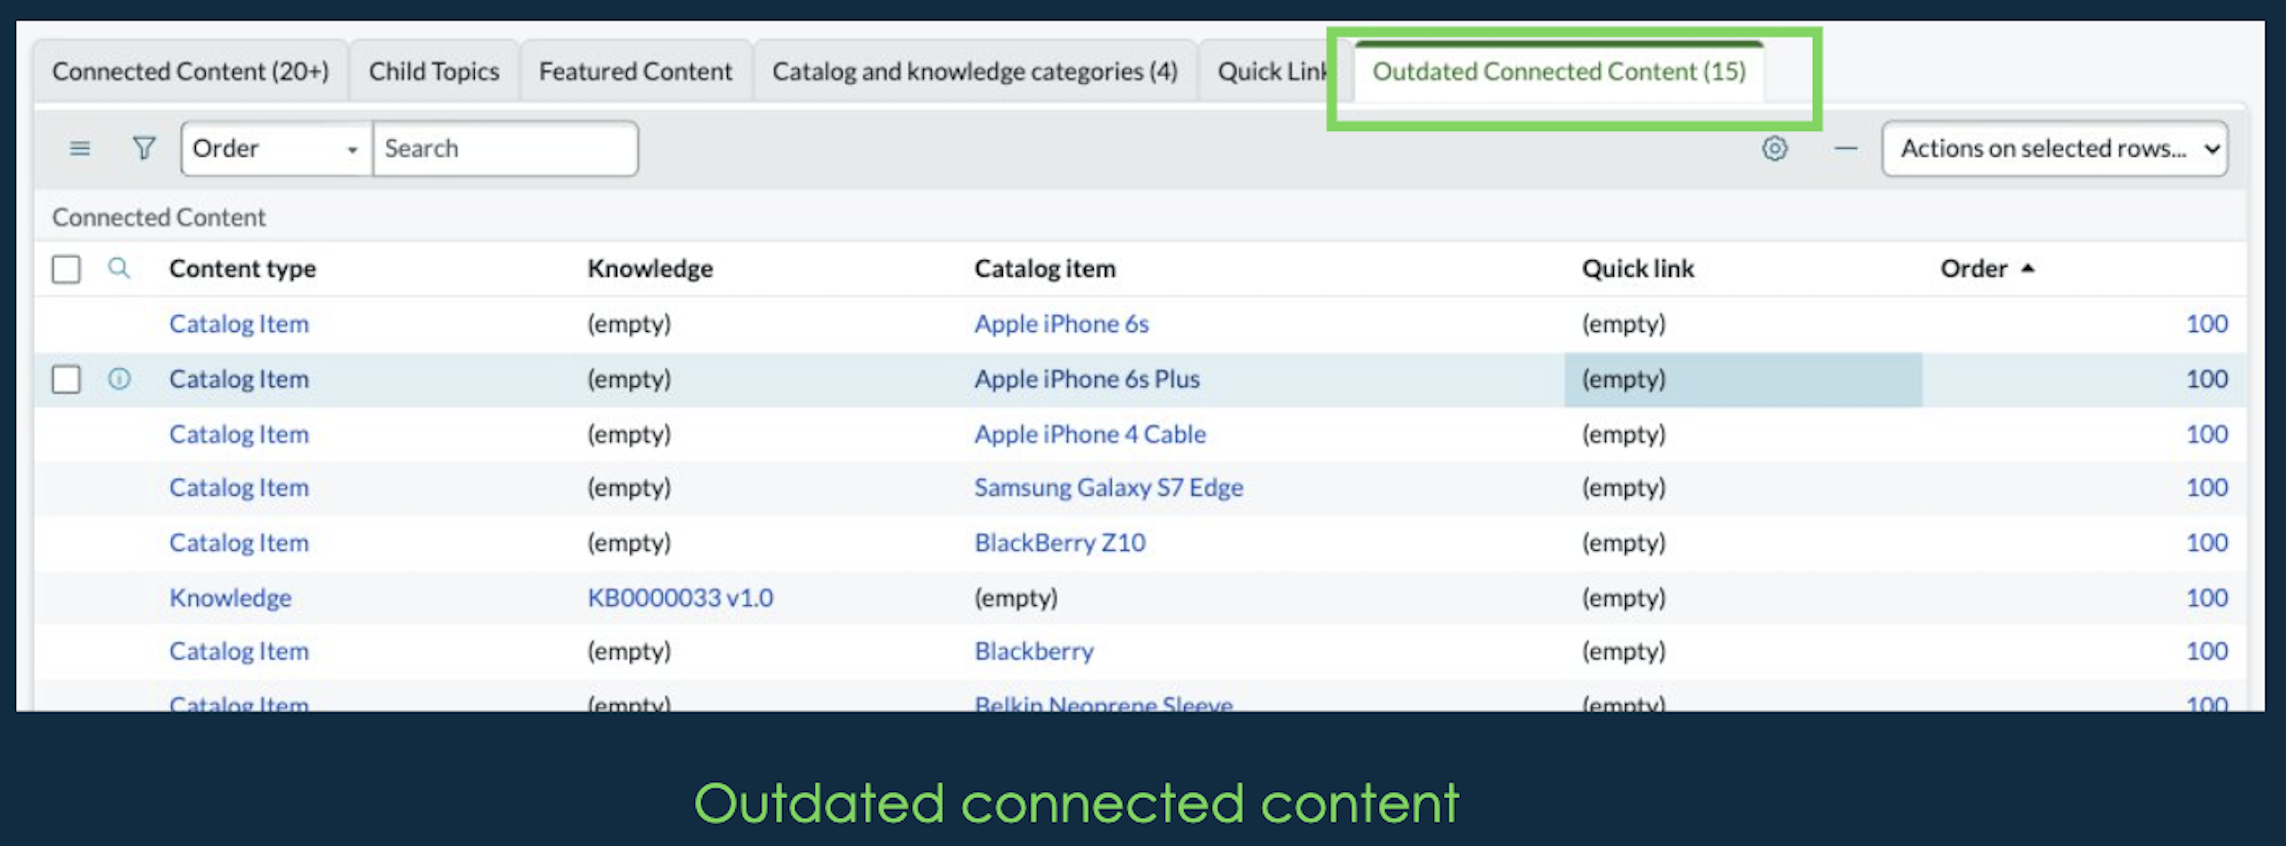The height and width of the screenshot is (846, 2286).
Task: Open the Blackberry catalog item link
Action: tap(1034, 652)
